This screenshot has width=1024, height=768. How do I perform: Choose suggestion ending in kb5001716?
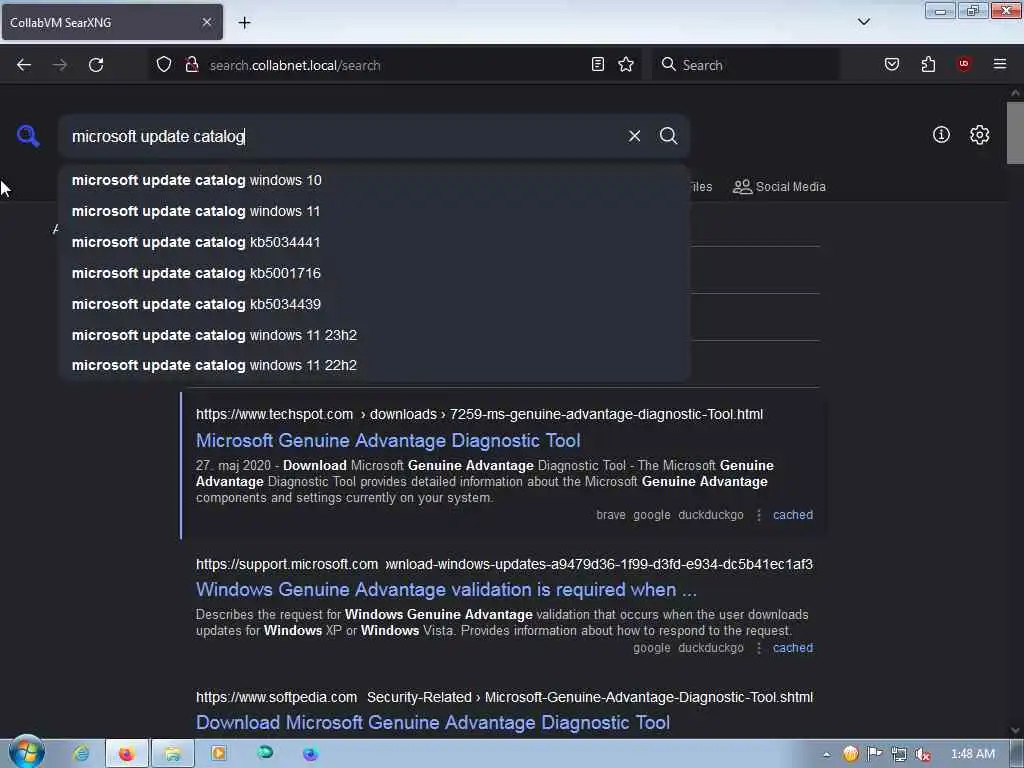pyautogui.click(x=374, y=273)
